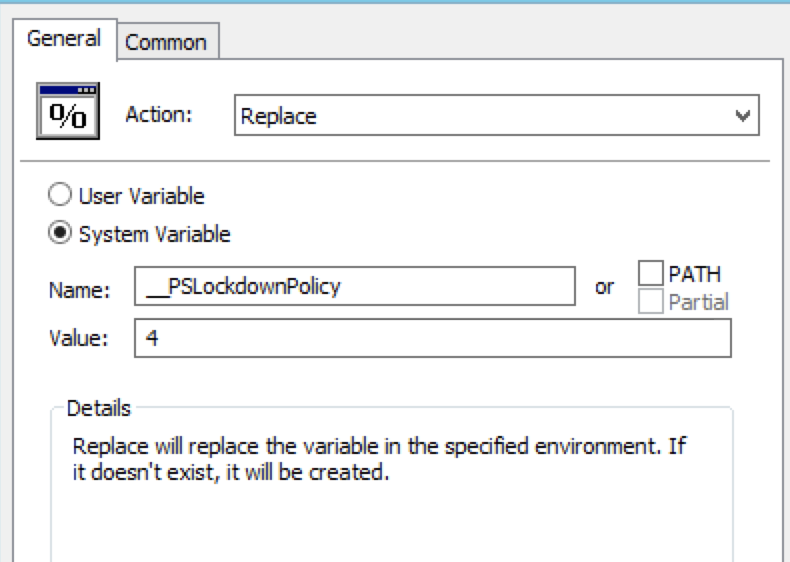Click into the Value field showing 4
Viewport: 790px width, 562px height.
(432, 339)
